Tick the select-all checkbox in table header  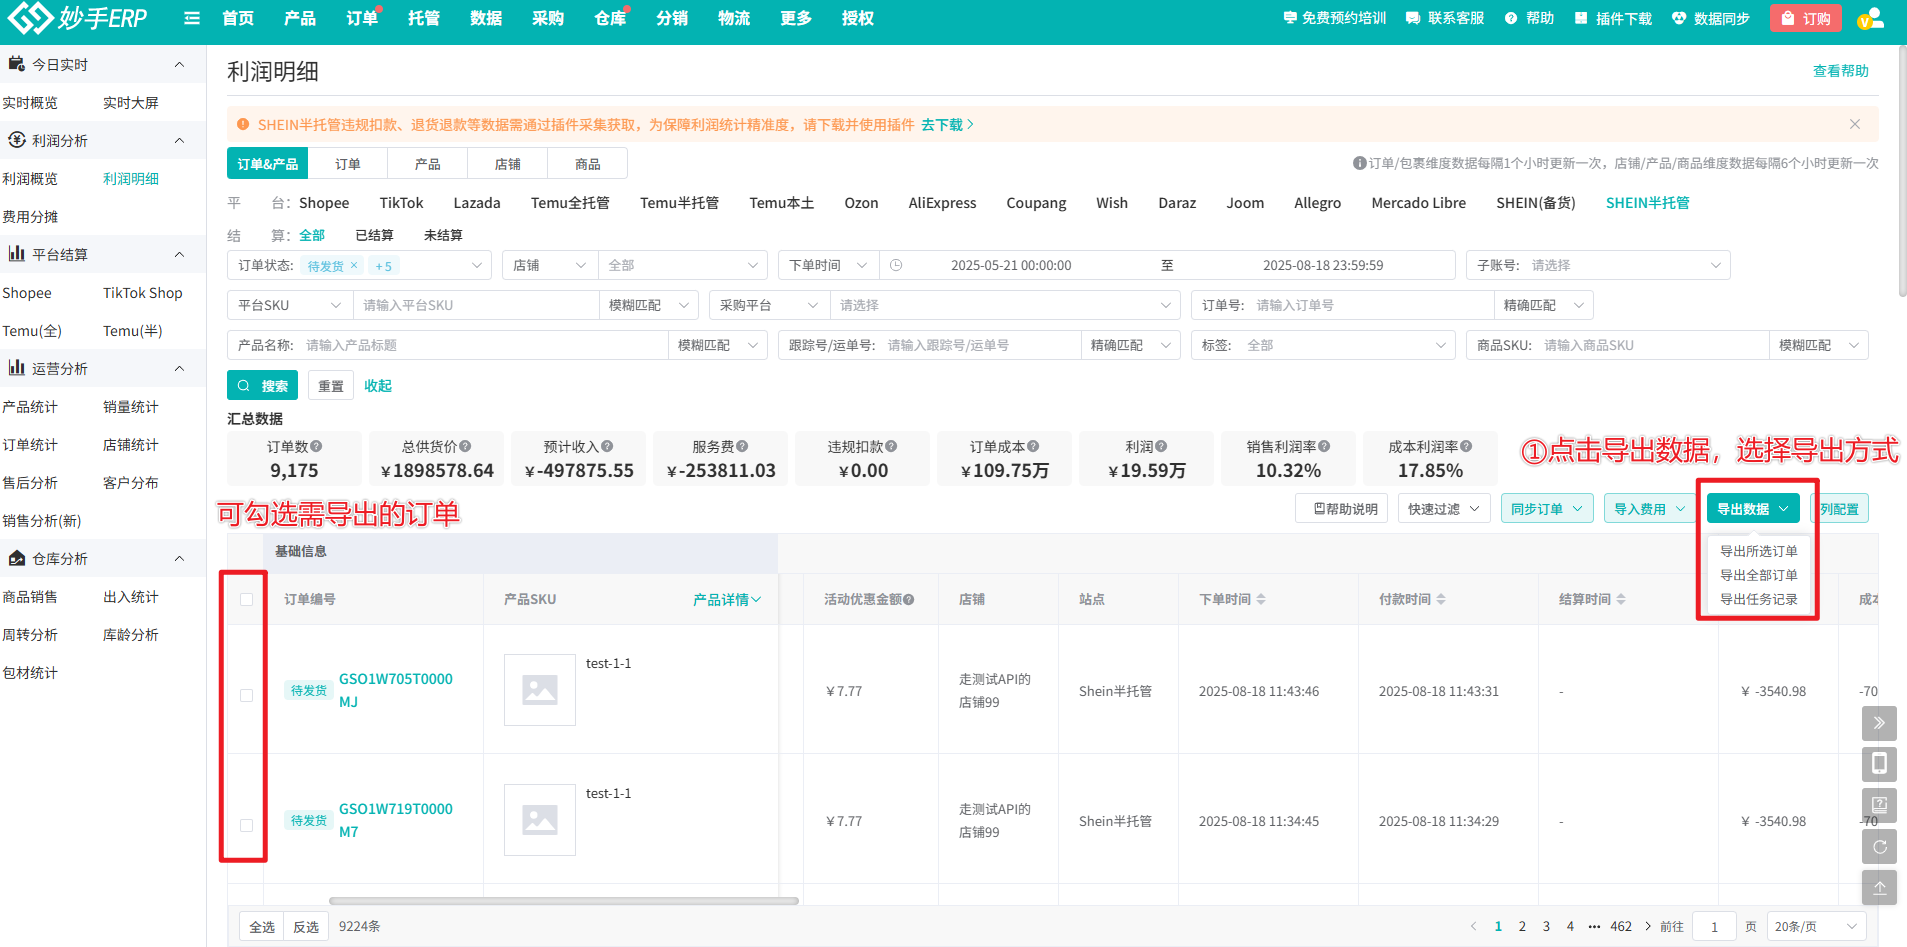(x=247, y=600)
